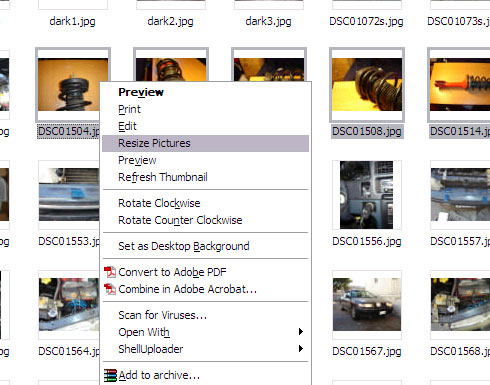
Task: Click the DSC01564 file name label
Action: pyautogui.click(x=69, y=351)
